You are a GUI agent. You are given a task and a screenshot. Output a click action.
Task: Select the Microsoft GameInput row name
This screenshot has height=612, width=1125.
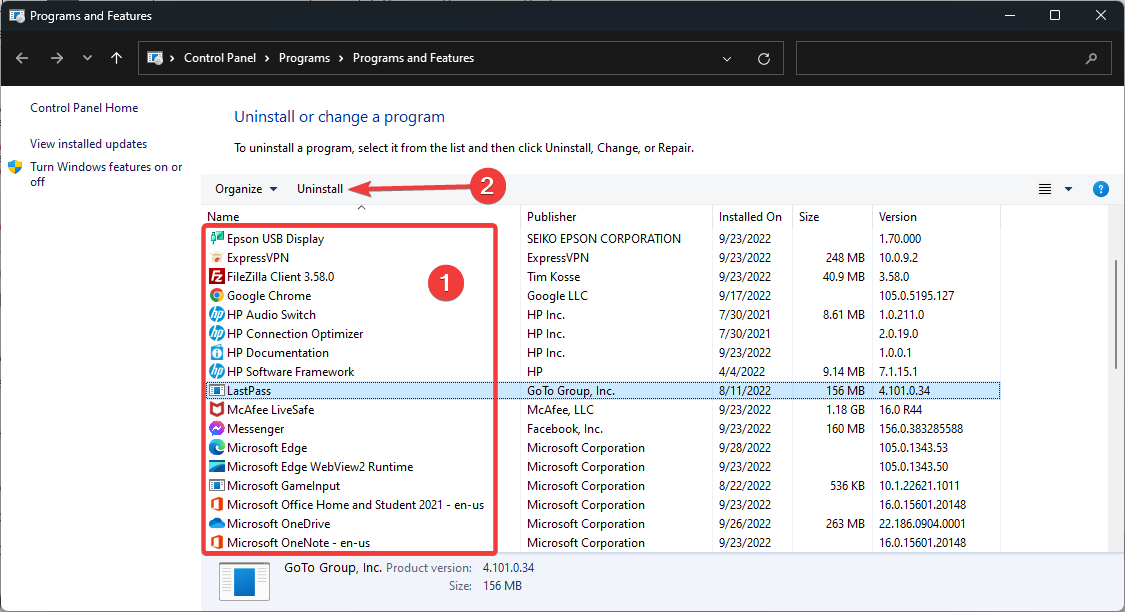(x=283, y=486)
